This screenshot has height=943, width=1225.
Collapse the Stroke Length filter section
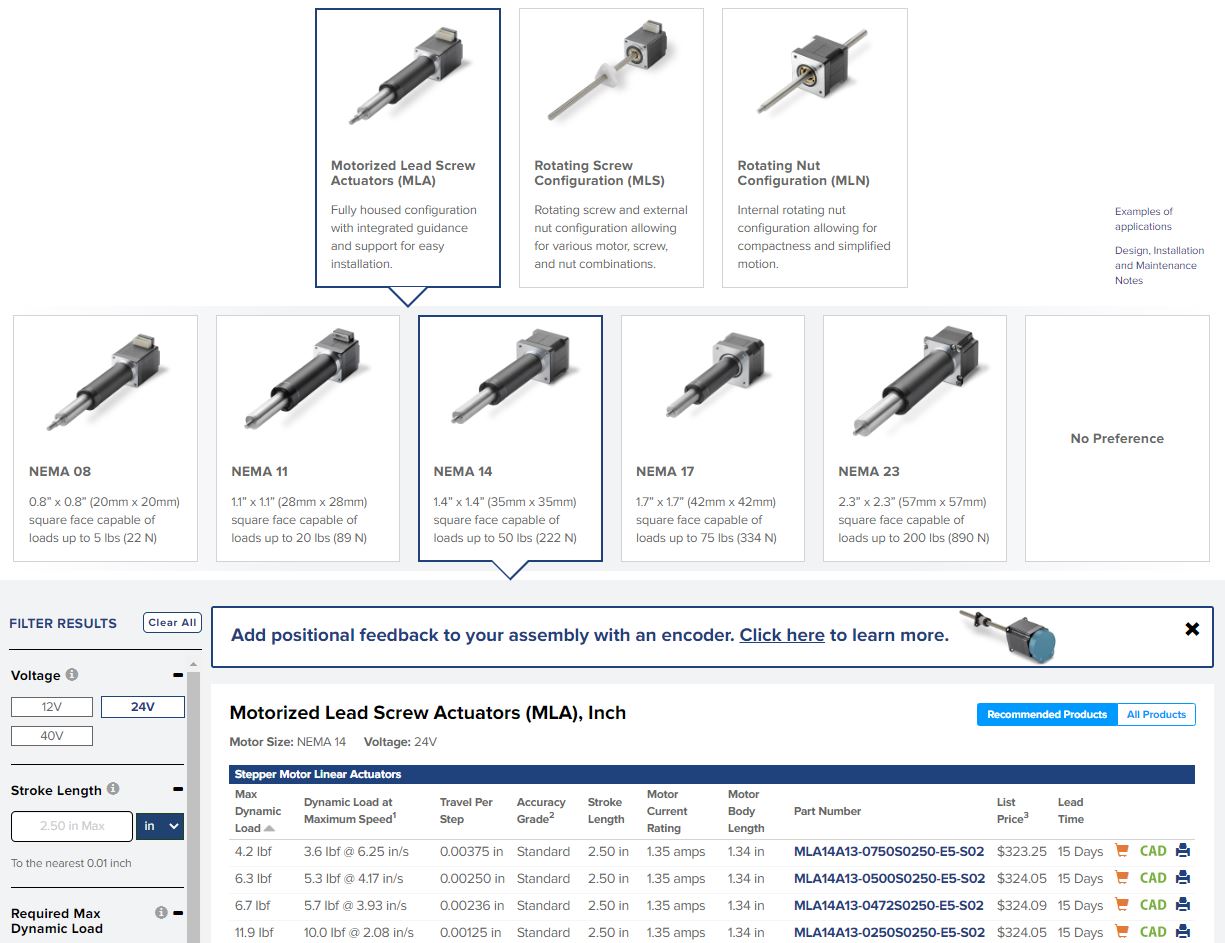[178, 790]
